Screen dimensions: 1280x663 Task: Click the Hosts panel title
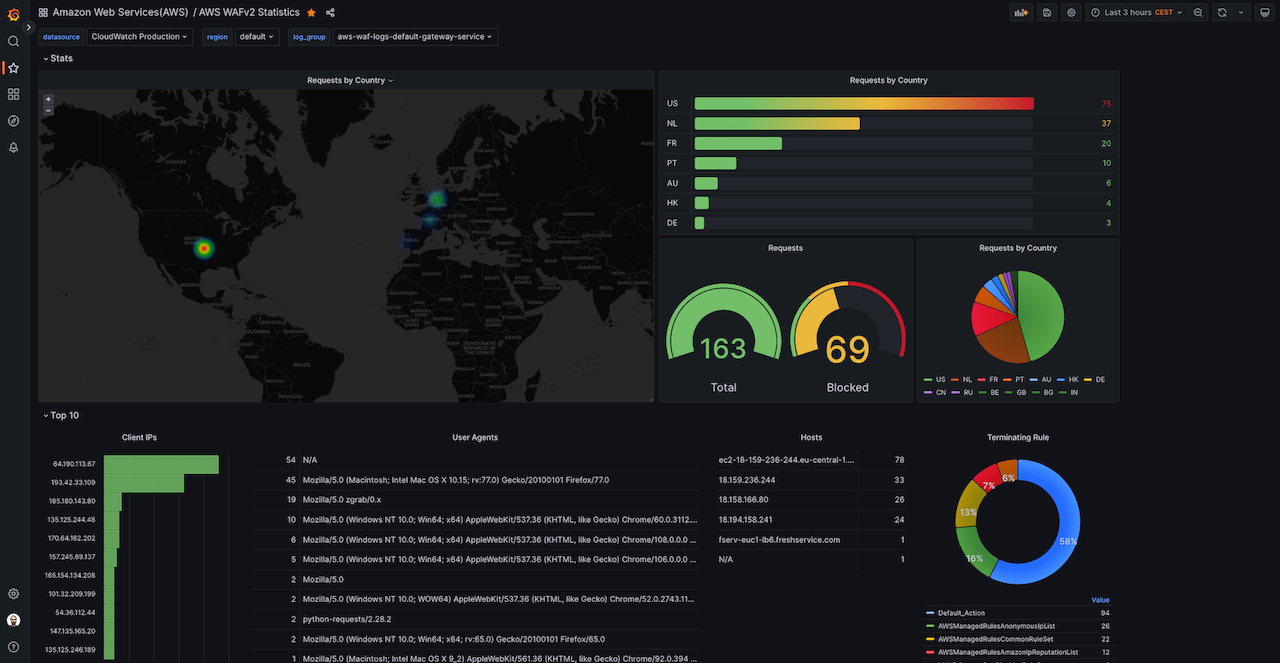tap(811, 437)
